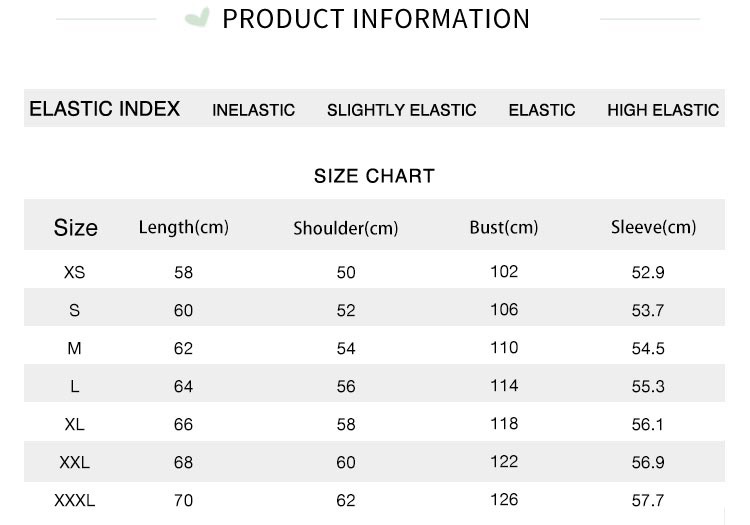
Task: Click the green heart leaf icon
Action: (197, 18)
